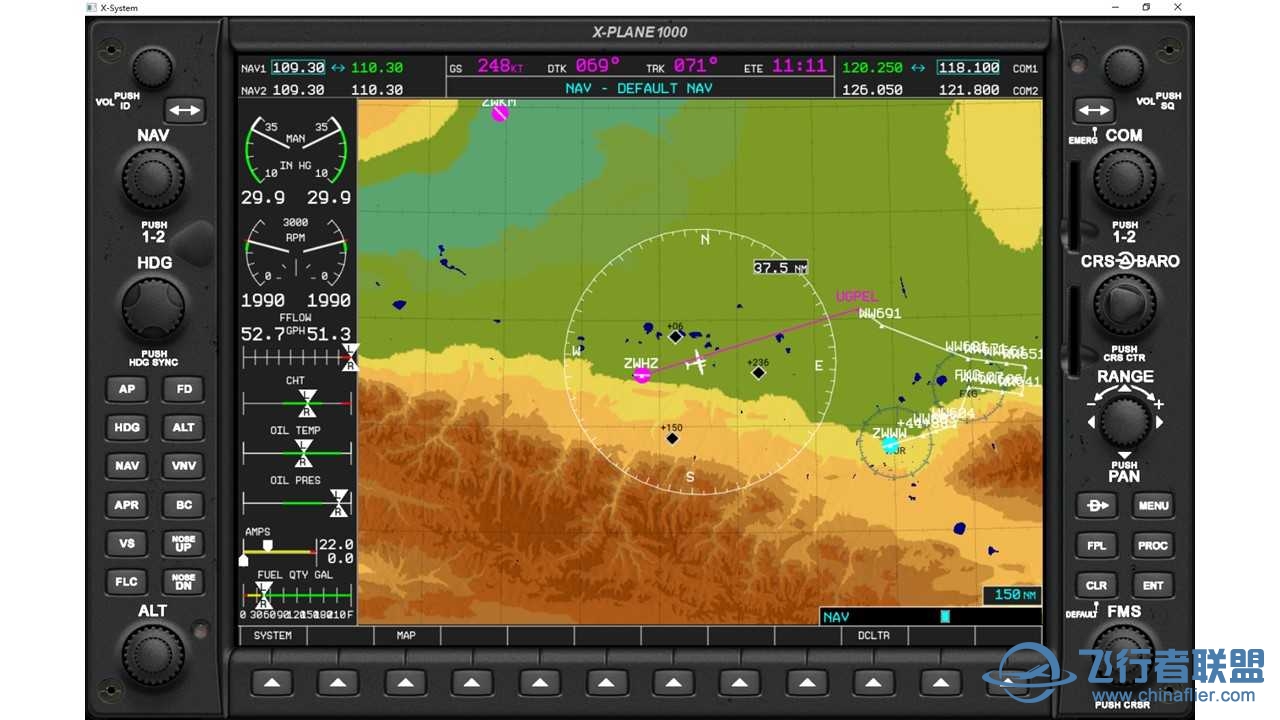The height and width of the screenshot is (720, 1280).
Task: Click the 150 NM map range indicator
Action: tap(1013, 595)
